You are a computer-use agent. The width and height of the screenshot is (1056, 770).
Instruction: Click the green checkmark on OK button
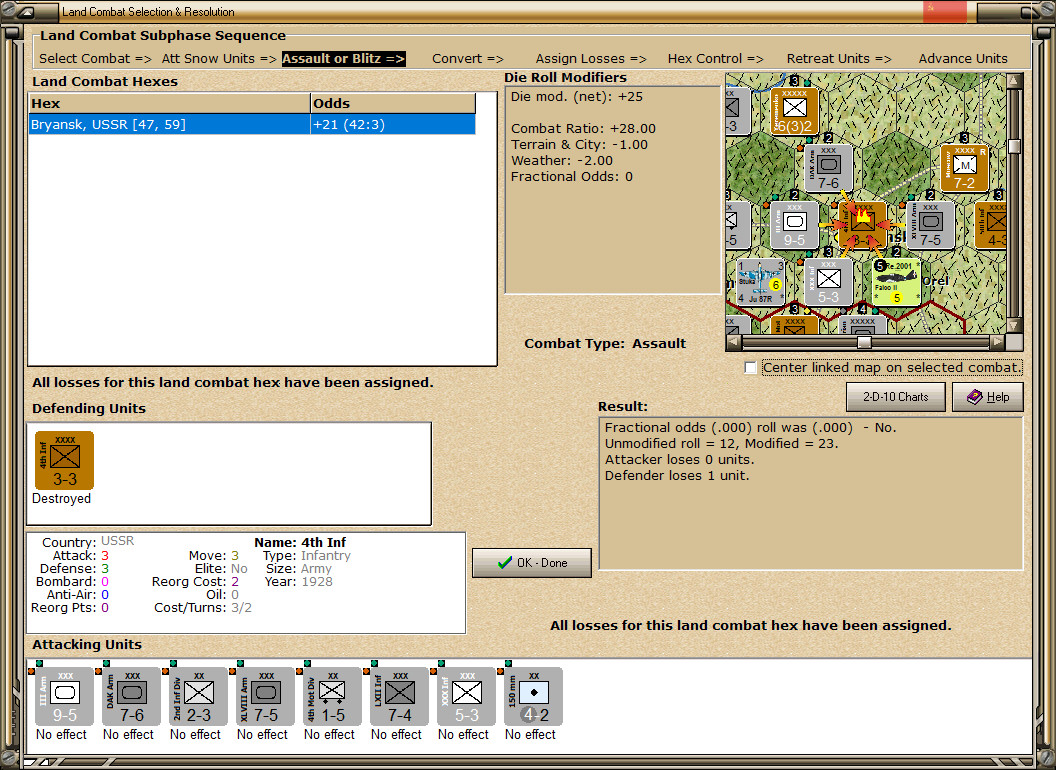pyautogui.click(x=504, y=563)
